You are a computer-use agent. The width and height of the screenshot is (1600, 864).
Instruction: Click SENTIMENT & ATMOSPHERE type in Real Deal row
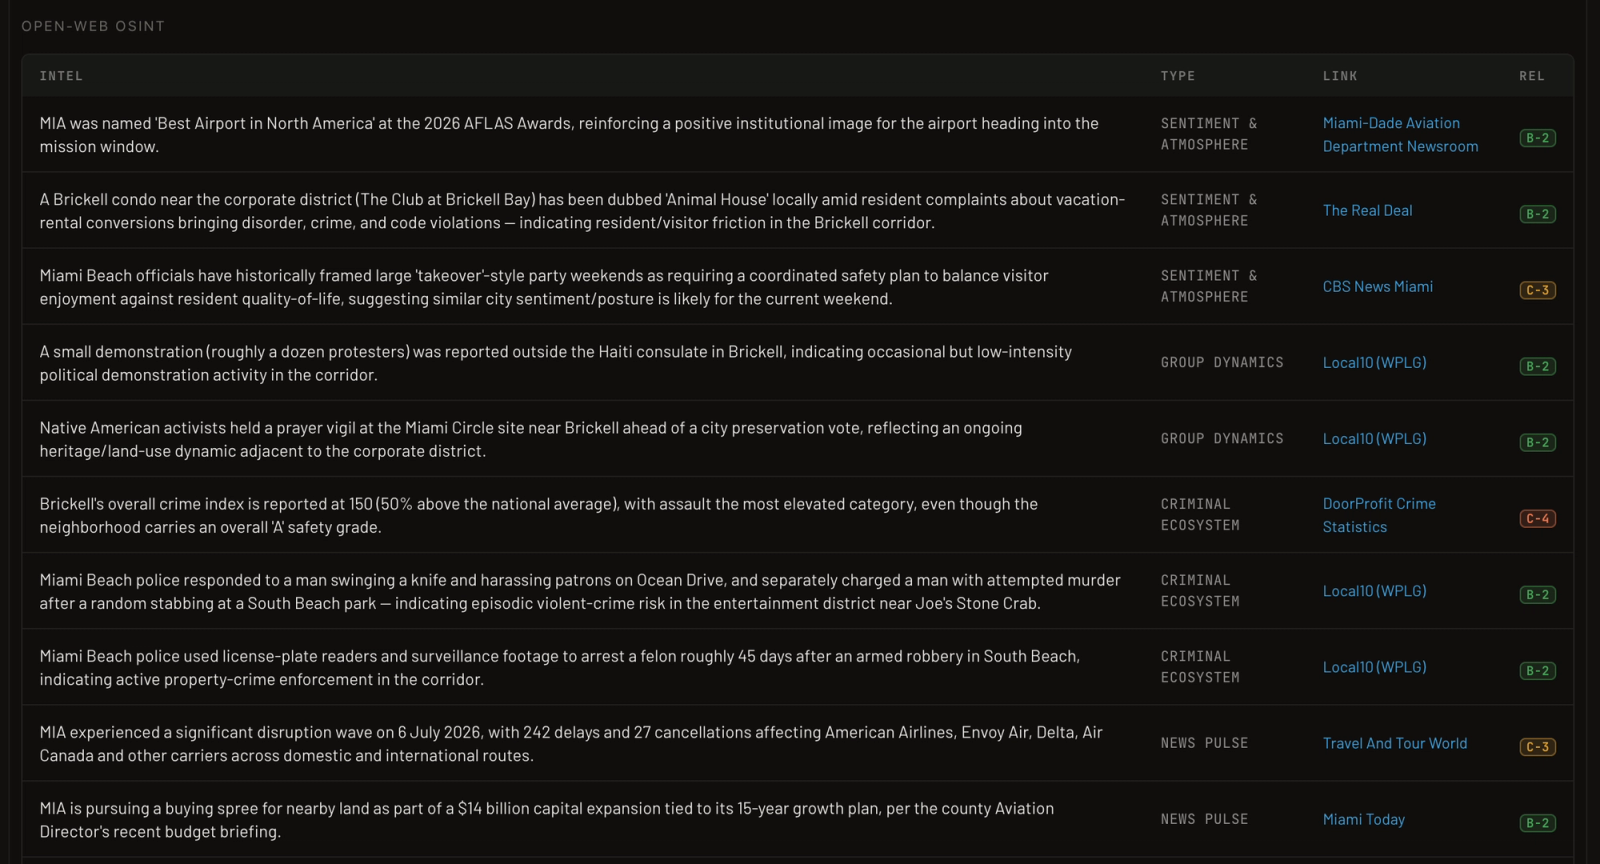click(x=1209, y=210)
